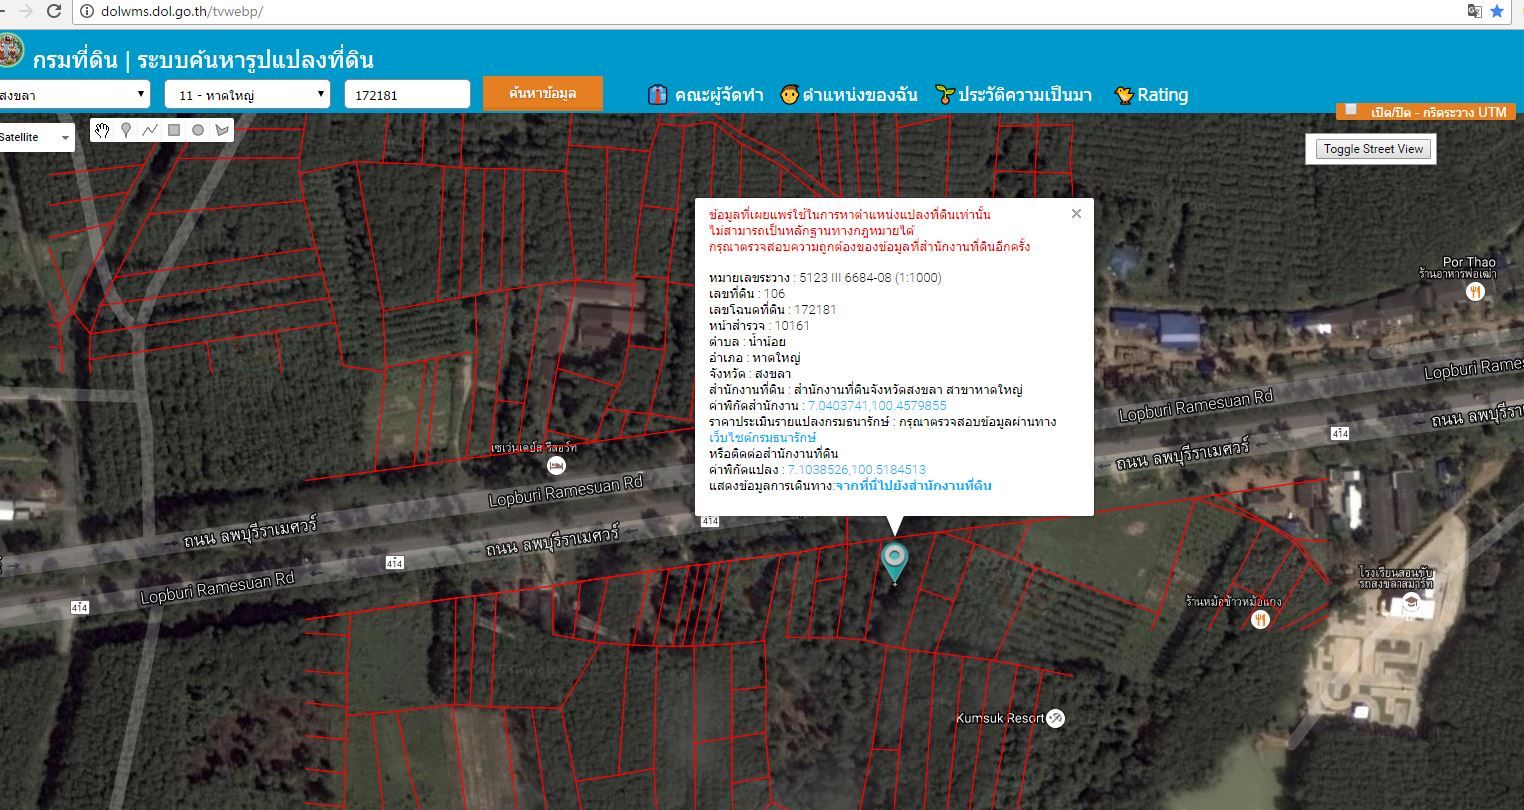
Task: Click the parcel number field 172181
Action: coord(407,95)
